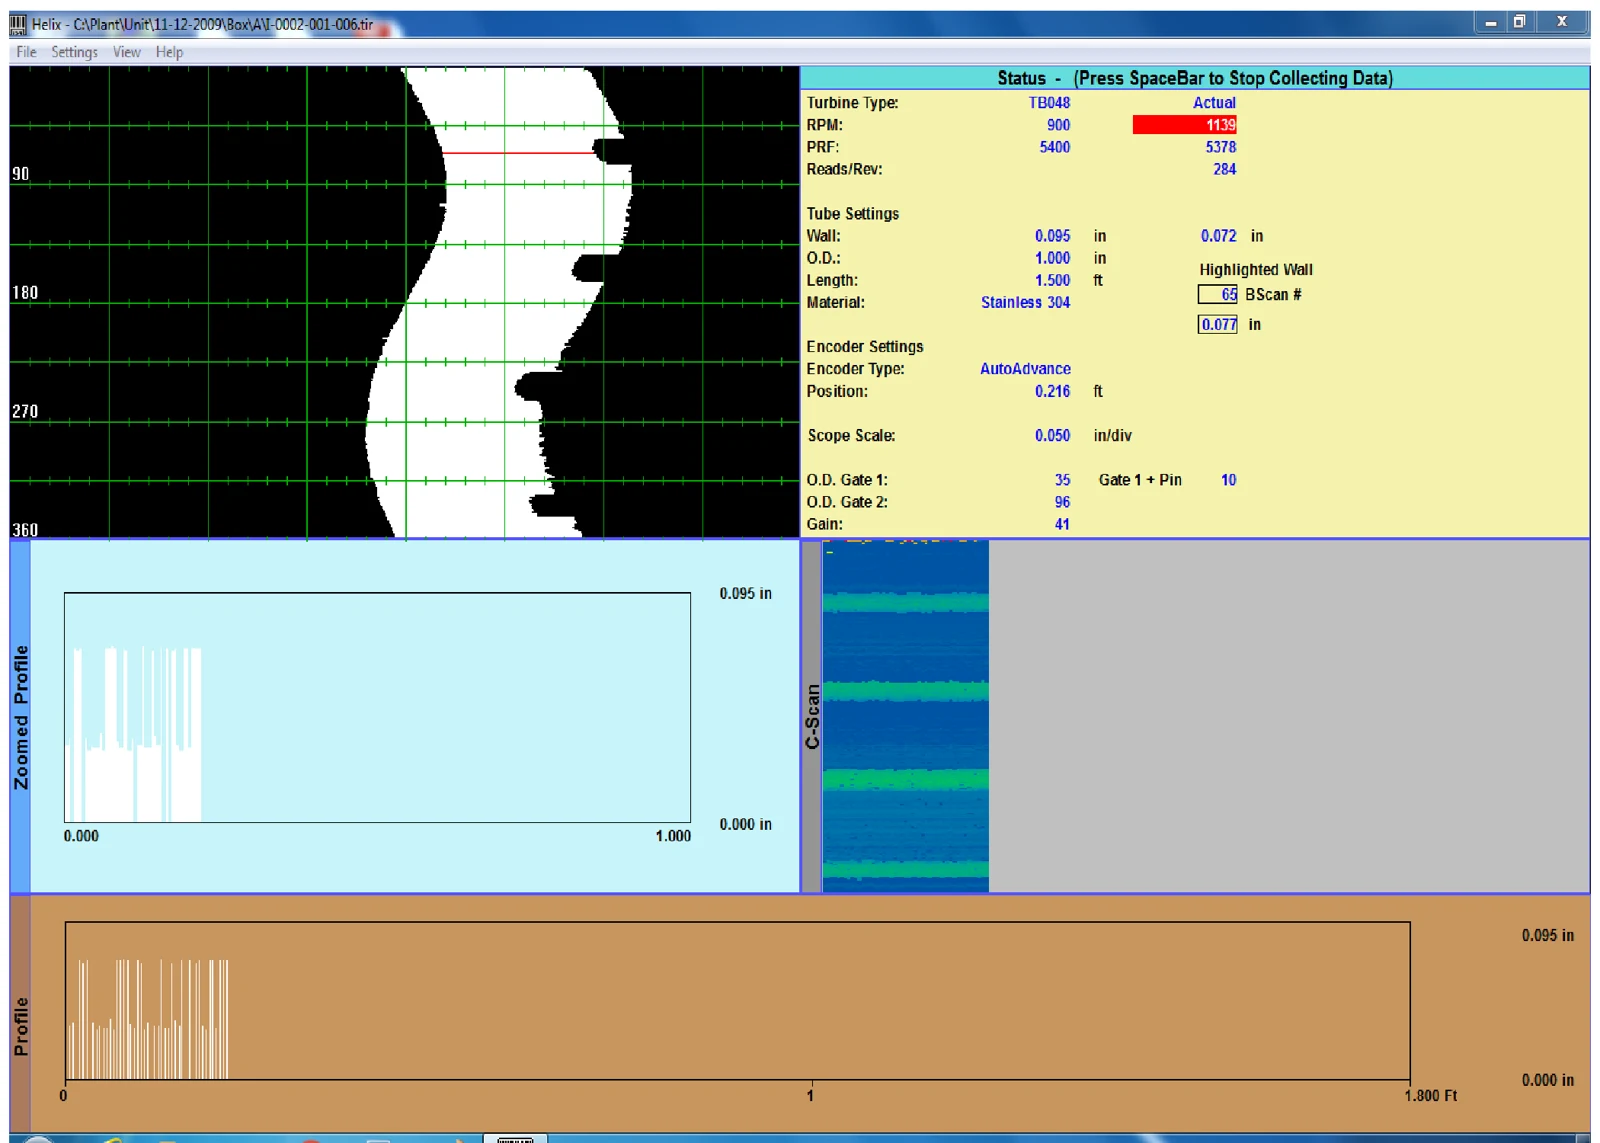
Task: Click the highlighted wall 0.077 value field
Action: coord(1218,324)
